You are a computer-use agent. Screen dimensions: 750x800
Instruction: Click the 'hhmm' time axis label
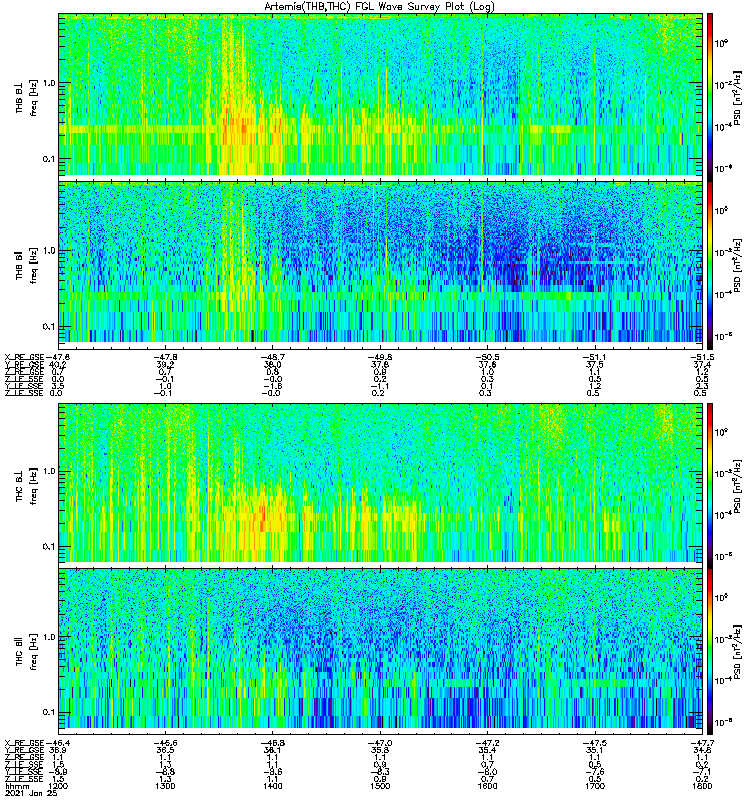15,786
